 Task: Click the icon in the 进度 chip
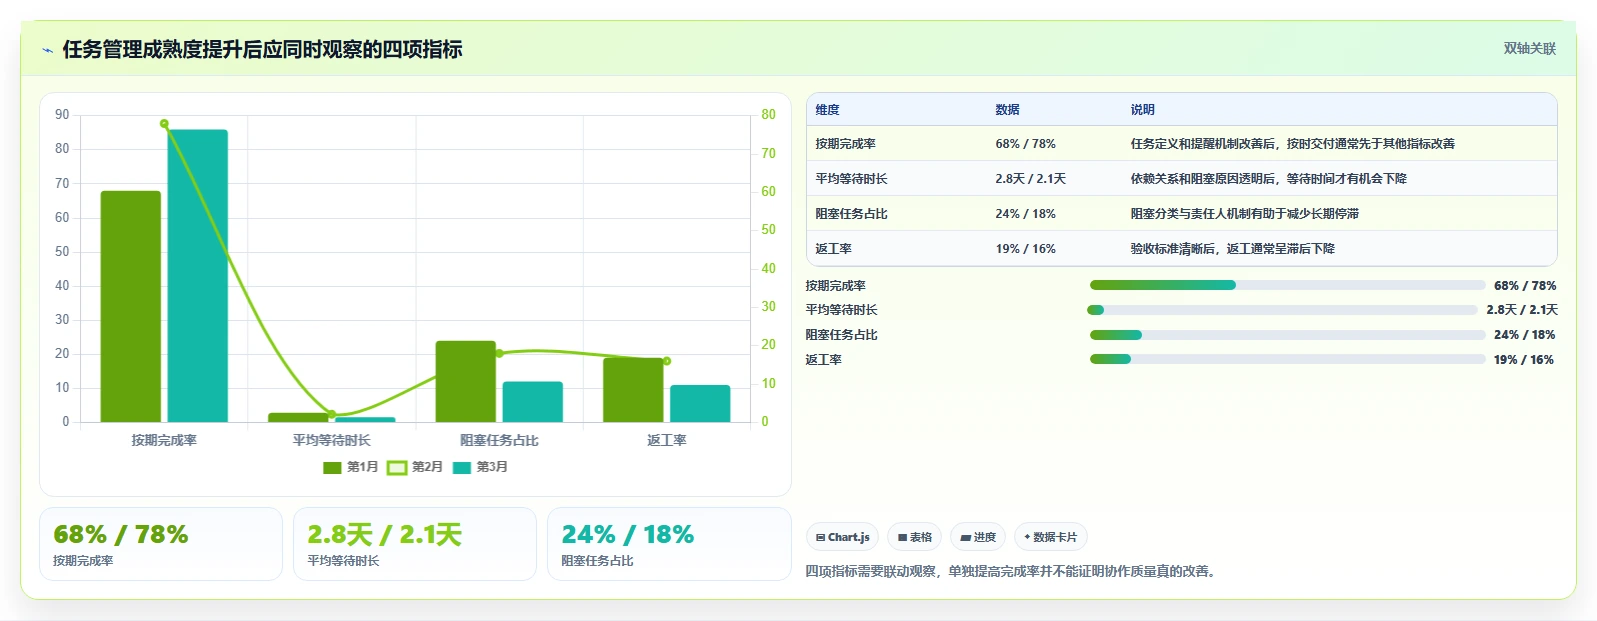pos(965,538)
